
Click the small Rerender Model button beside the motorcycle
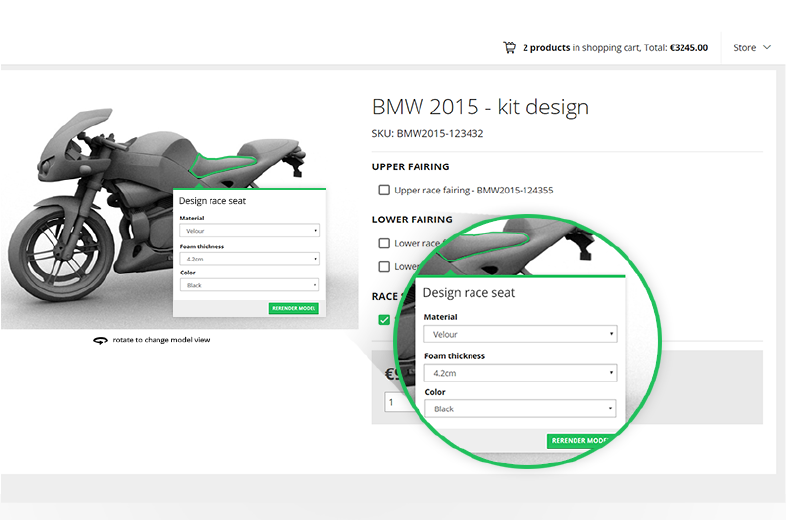[294, 308]
